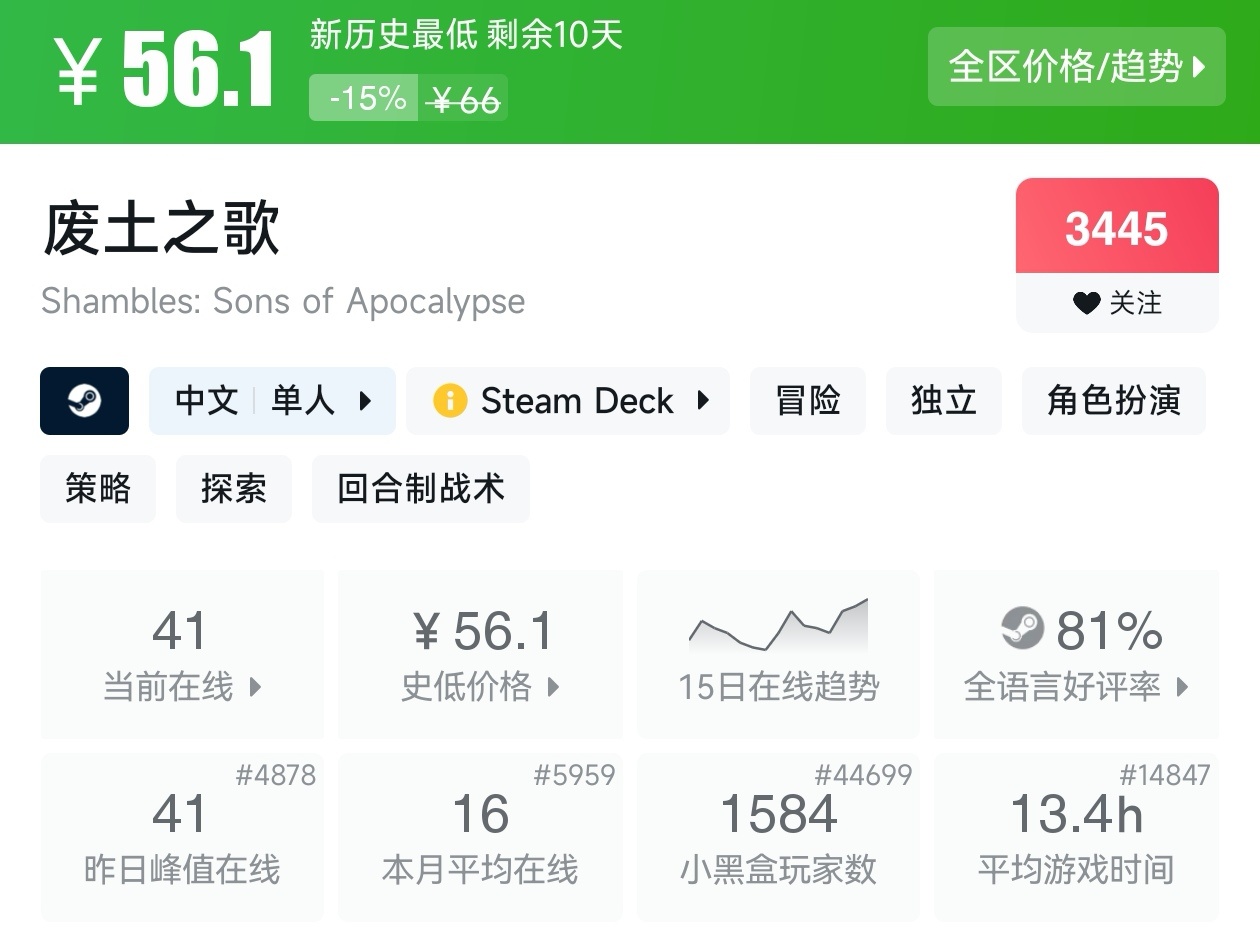Select the 冒险 adventure tag
This screenshot has width=1260, height=943.
[x=808, y=401]
